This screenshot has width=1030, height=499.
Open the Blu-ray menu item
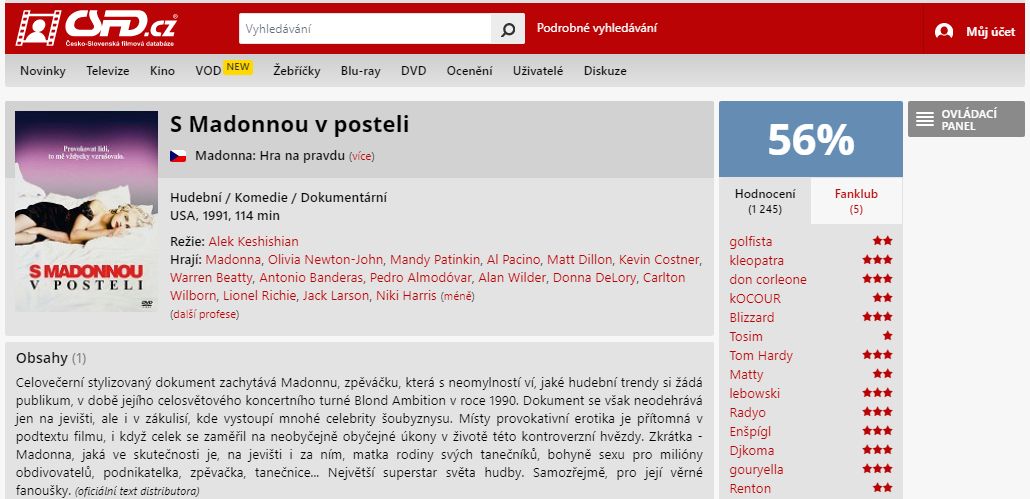coord(361,71)
